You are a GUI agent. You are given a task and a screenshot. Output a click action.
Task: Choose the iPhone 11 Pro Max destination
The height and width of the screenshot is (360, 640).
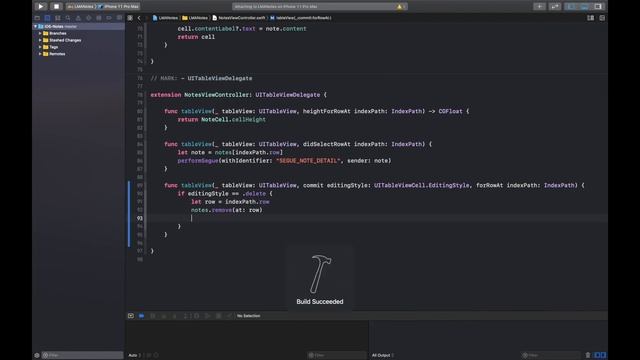click(119, 7)
